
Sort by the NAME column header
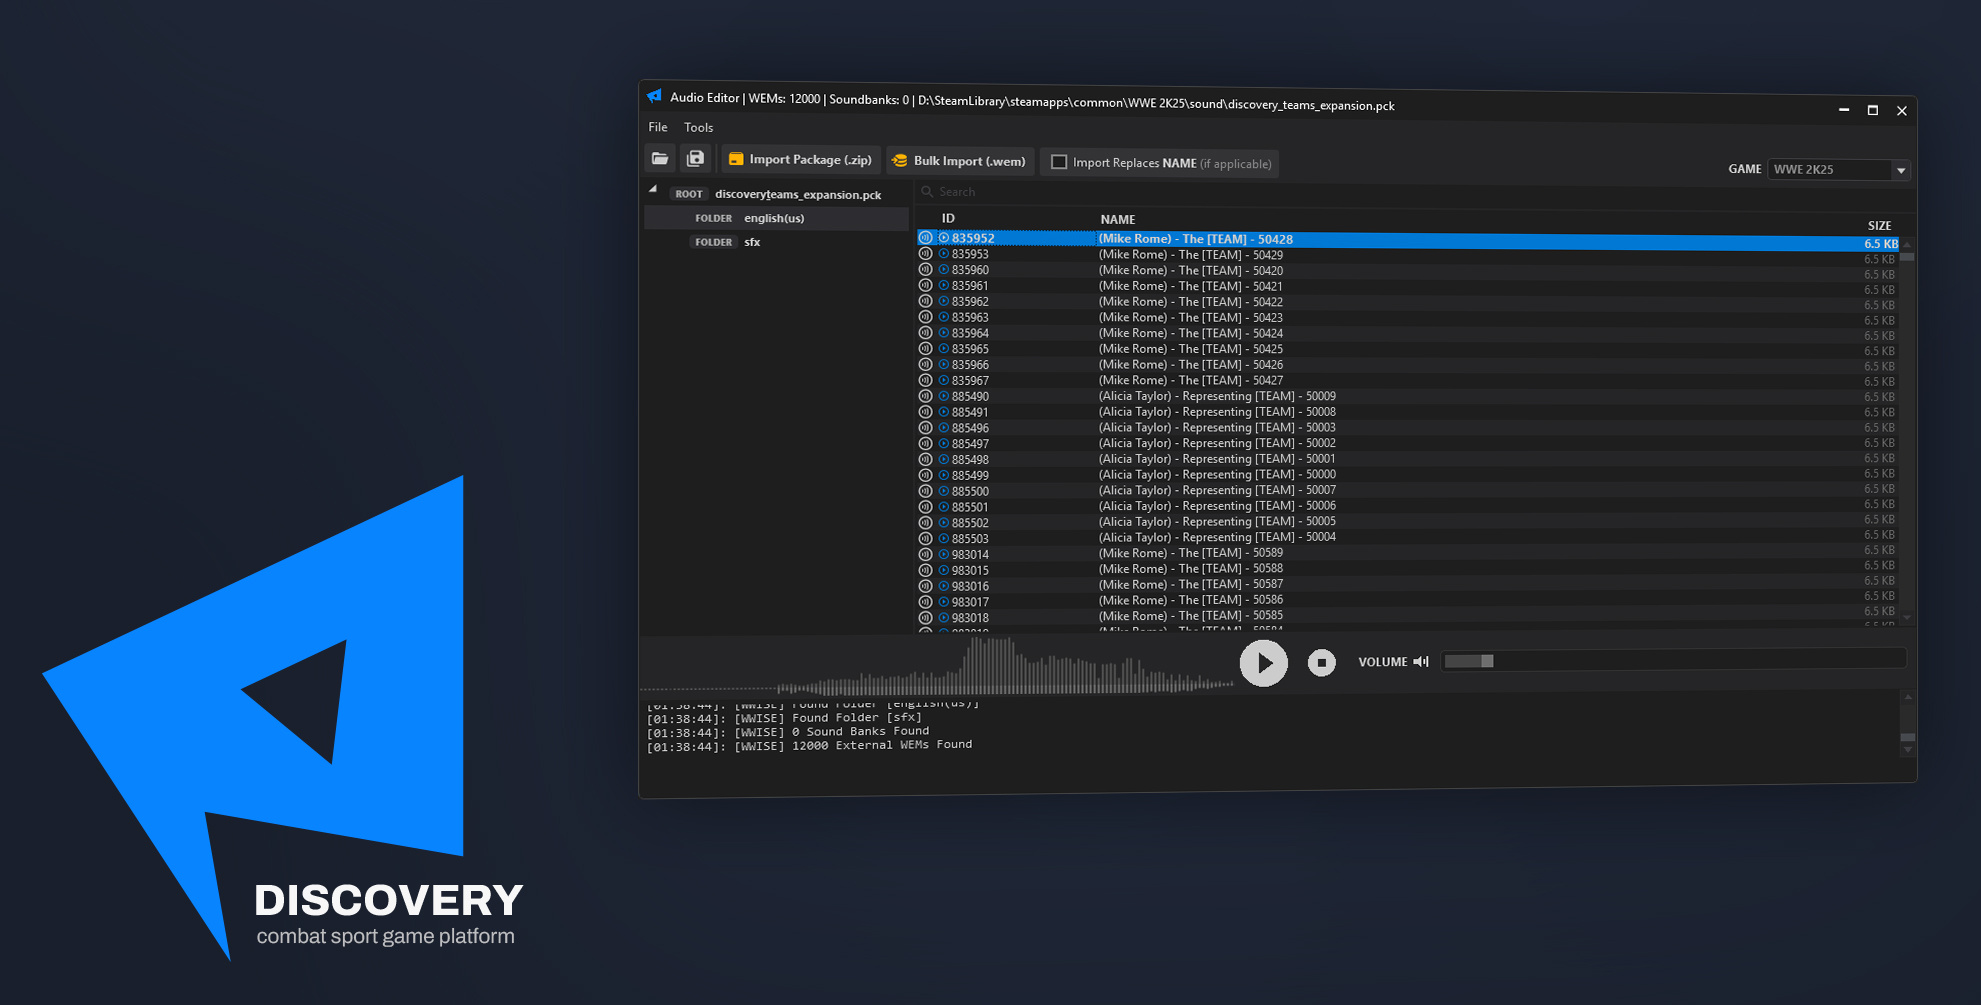point(1118,219)
